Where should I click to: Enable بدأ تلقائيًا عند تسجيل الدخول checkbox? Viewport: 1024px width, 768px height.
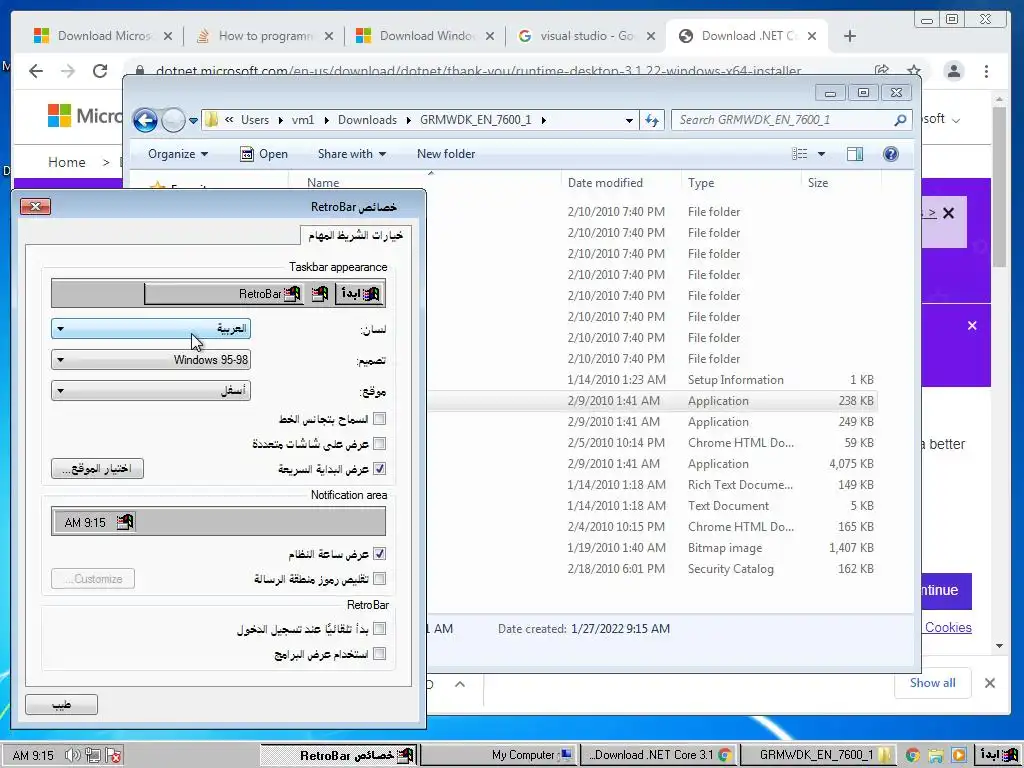(x=379, y=629)
